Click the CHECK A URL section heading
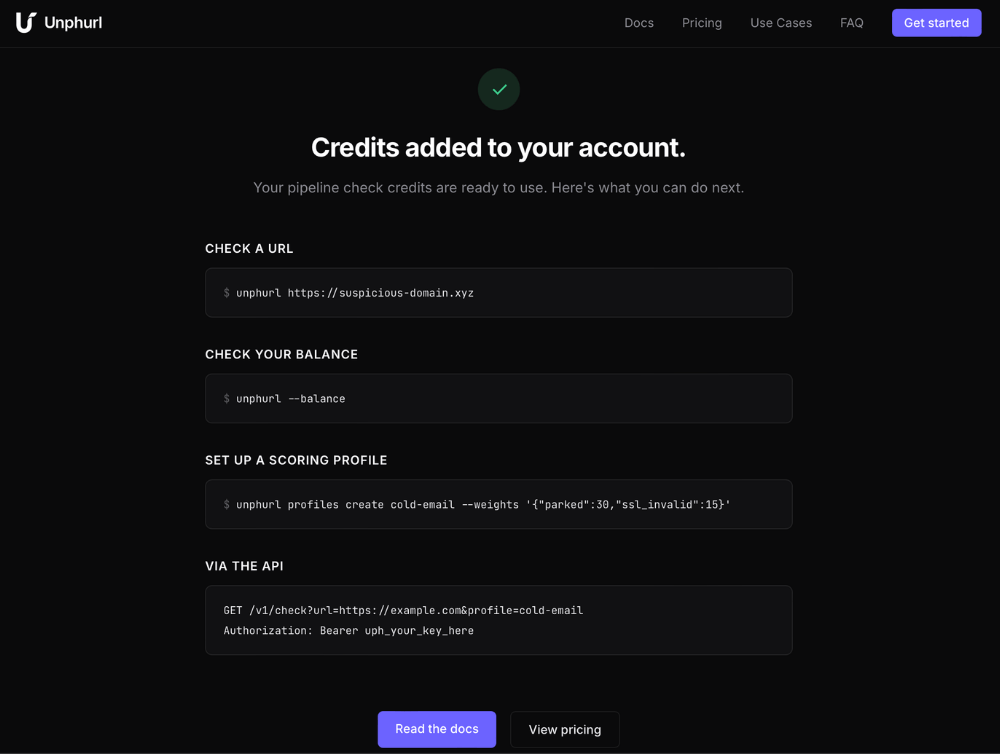Screen dimensions: 1000x754 [x=249, y=248]
